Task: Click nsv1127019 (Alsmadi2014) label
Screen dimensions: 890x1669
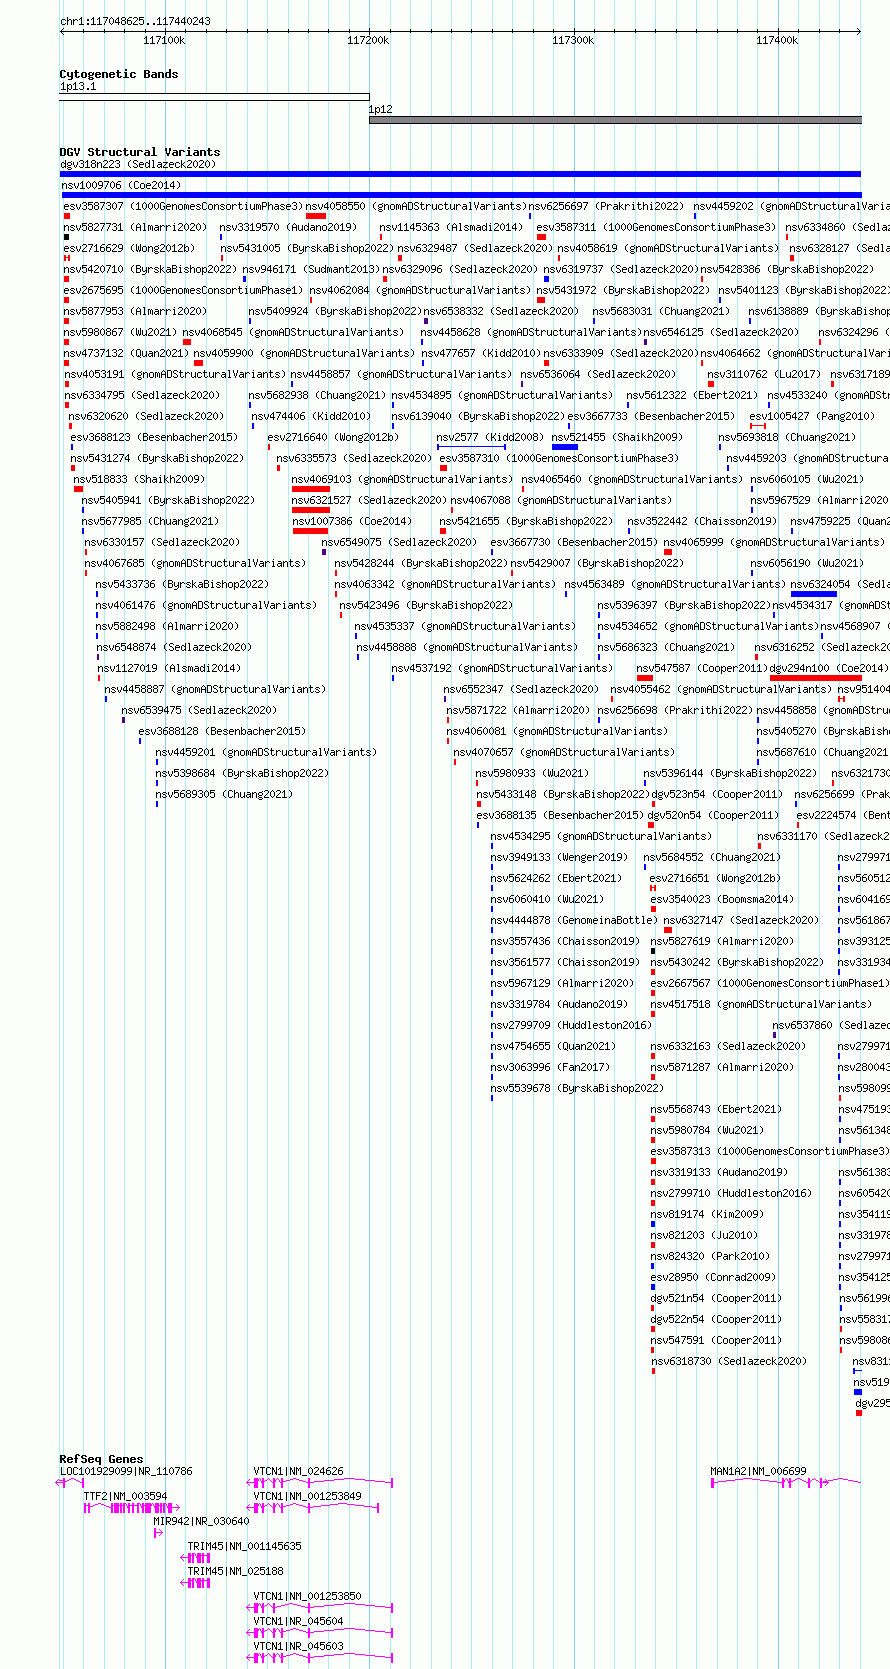Action: pos(169,668)
